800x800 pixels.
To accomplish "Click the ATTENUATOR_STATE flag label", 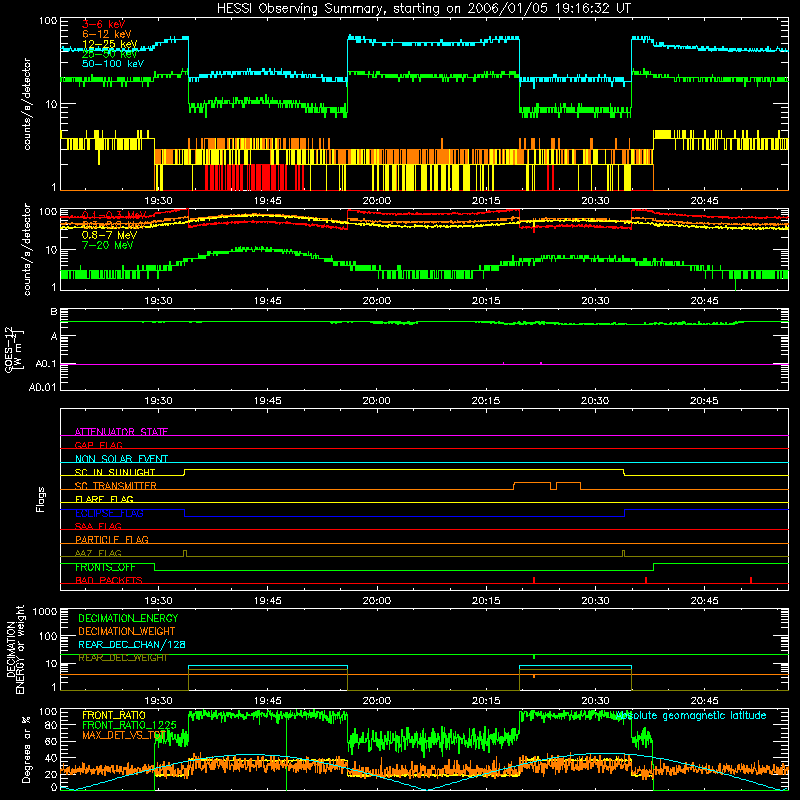I will pos(121,432).
